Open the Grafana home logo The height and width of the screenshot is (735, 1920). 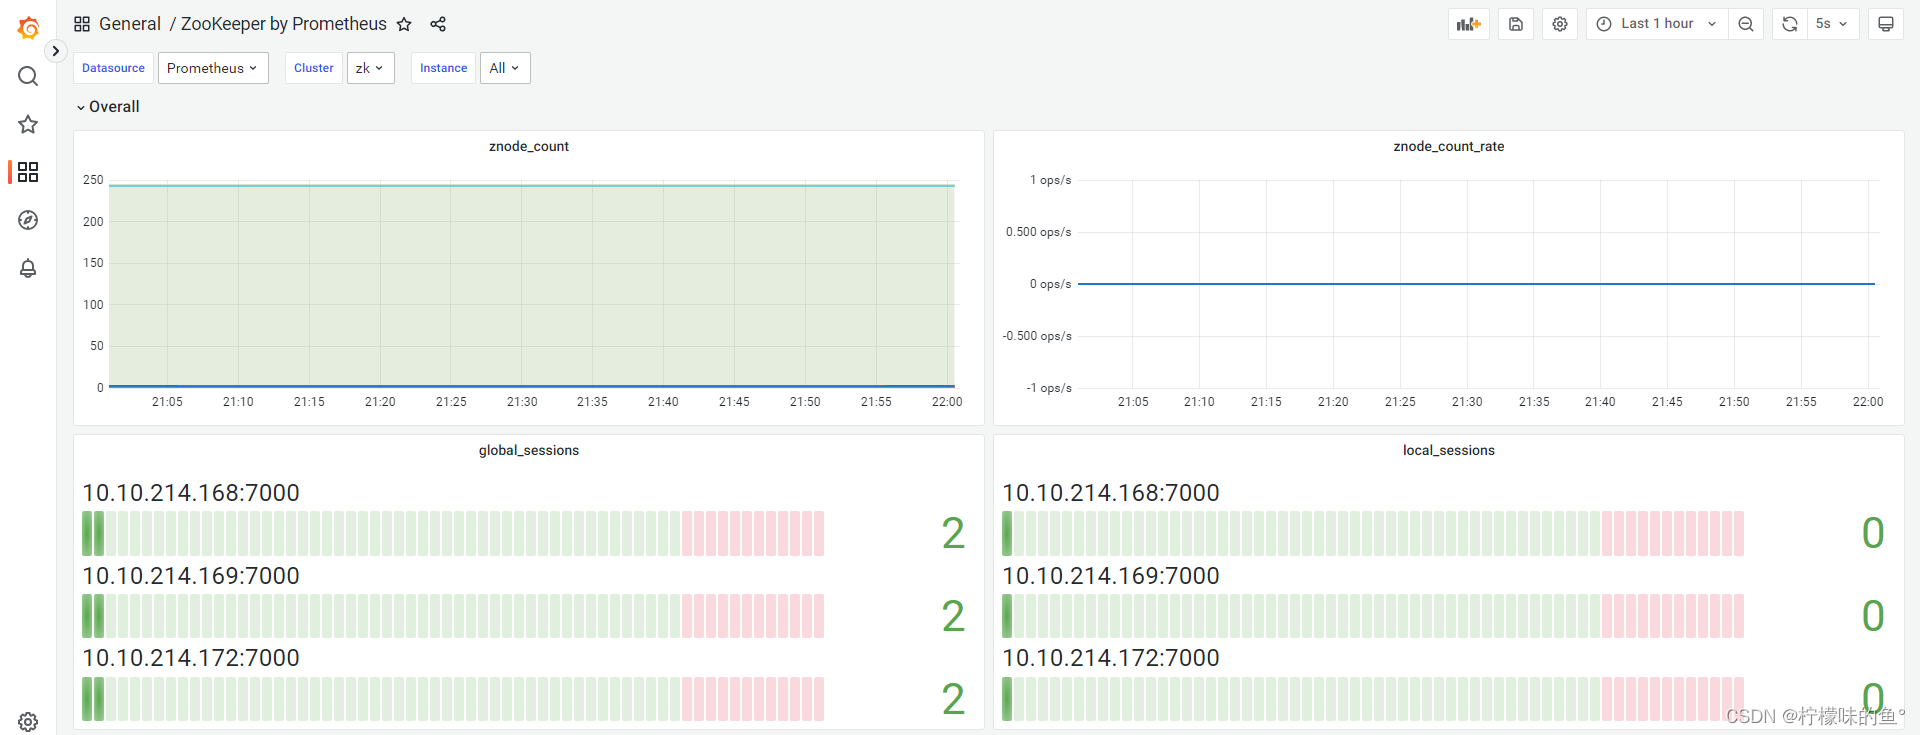click(28, 28)
